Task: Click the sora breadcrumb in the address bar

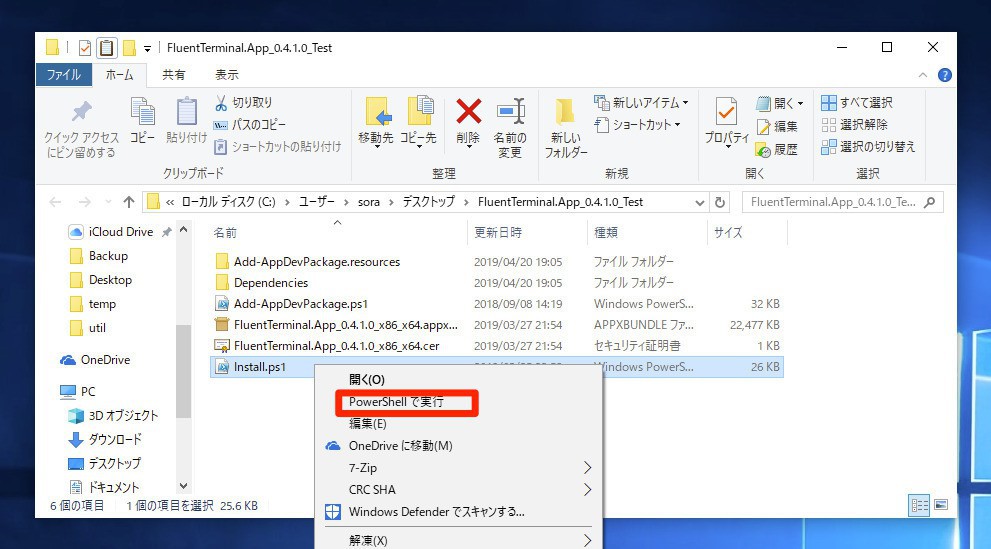Action: (368, 202)
